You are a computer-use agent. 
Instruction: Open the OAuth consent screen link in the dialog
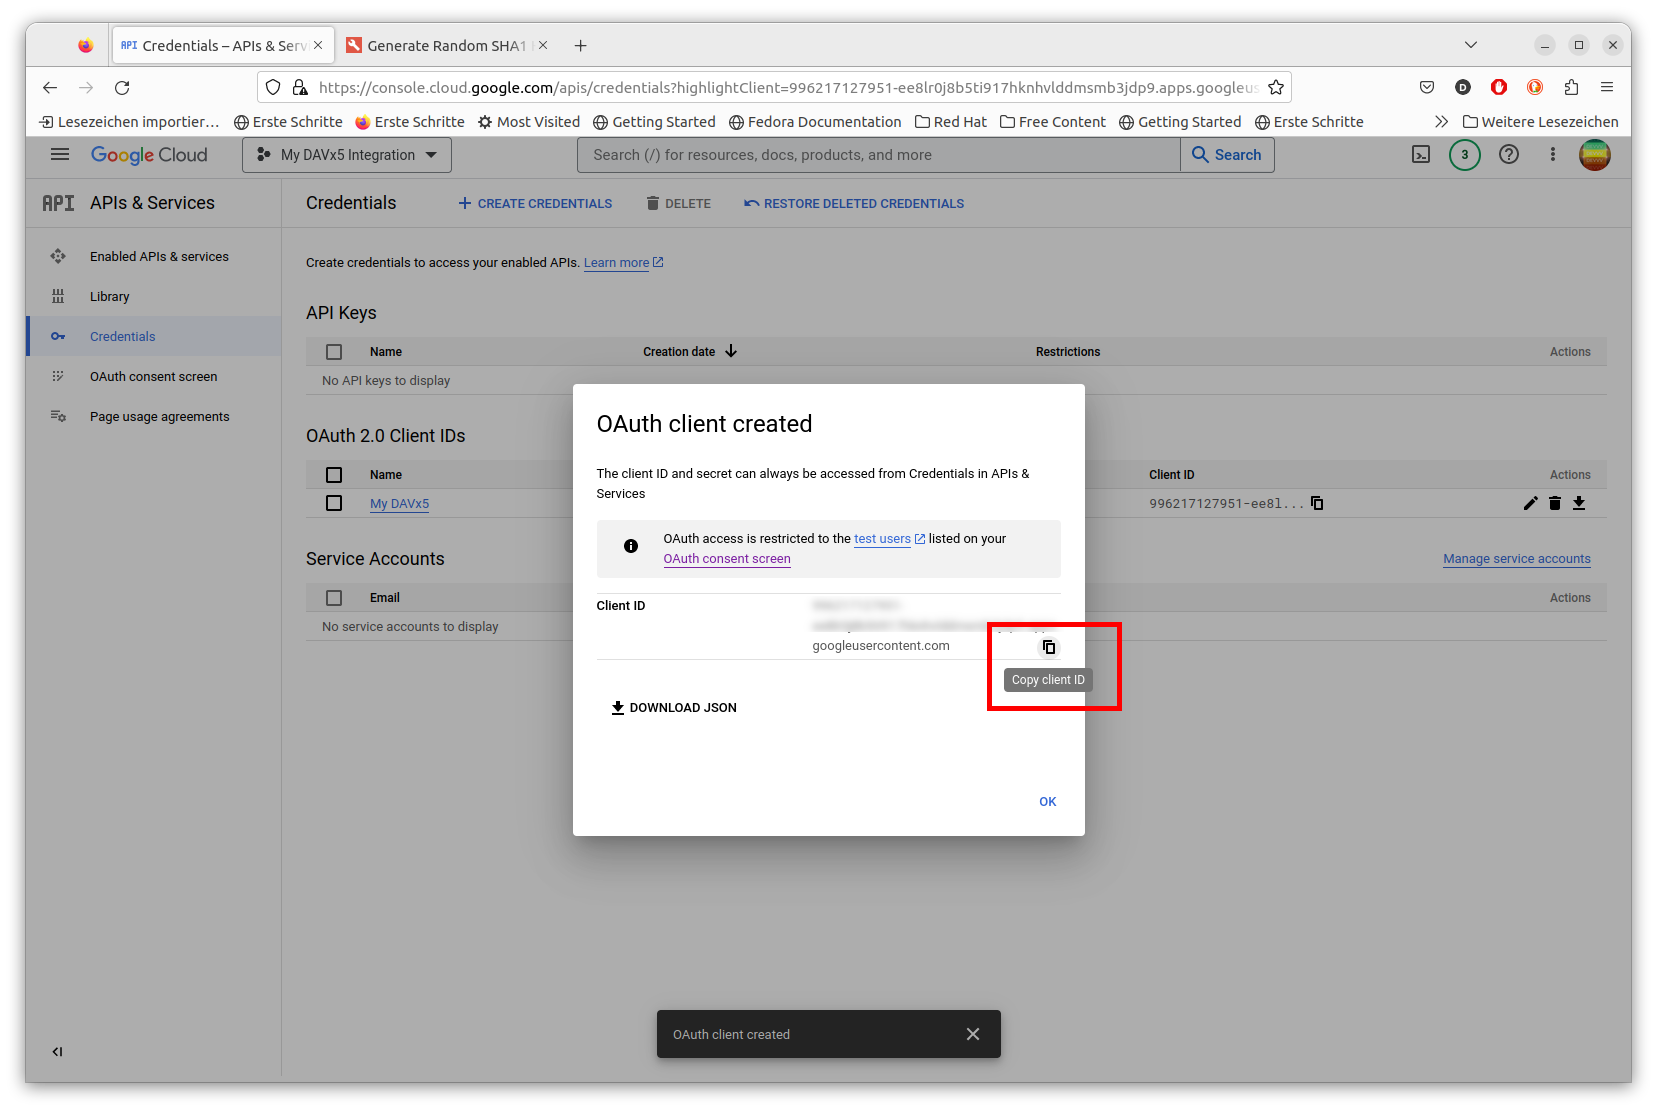(x=727, y=558)
